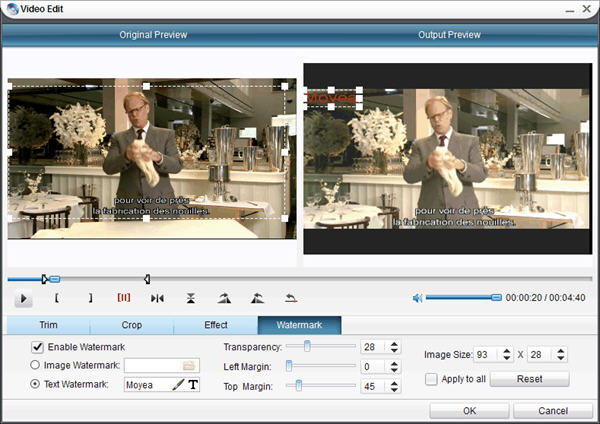Viewport: 600px width, 424px height.
Task: Increase image height 28 up arrow
Action: (561, 351)
